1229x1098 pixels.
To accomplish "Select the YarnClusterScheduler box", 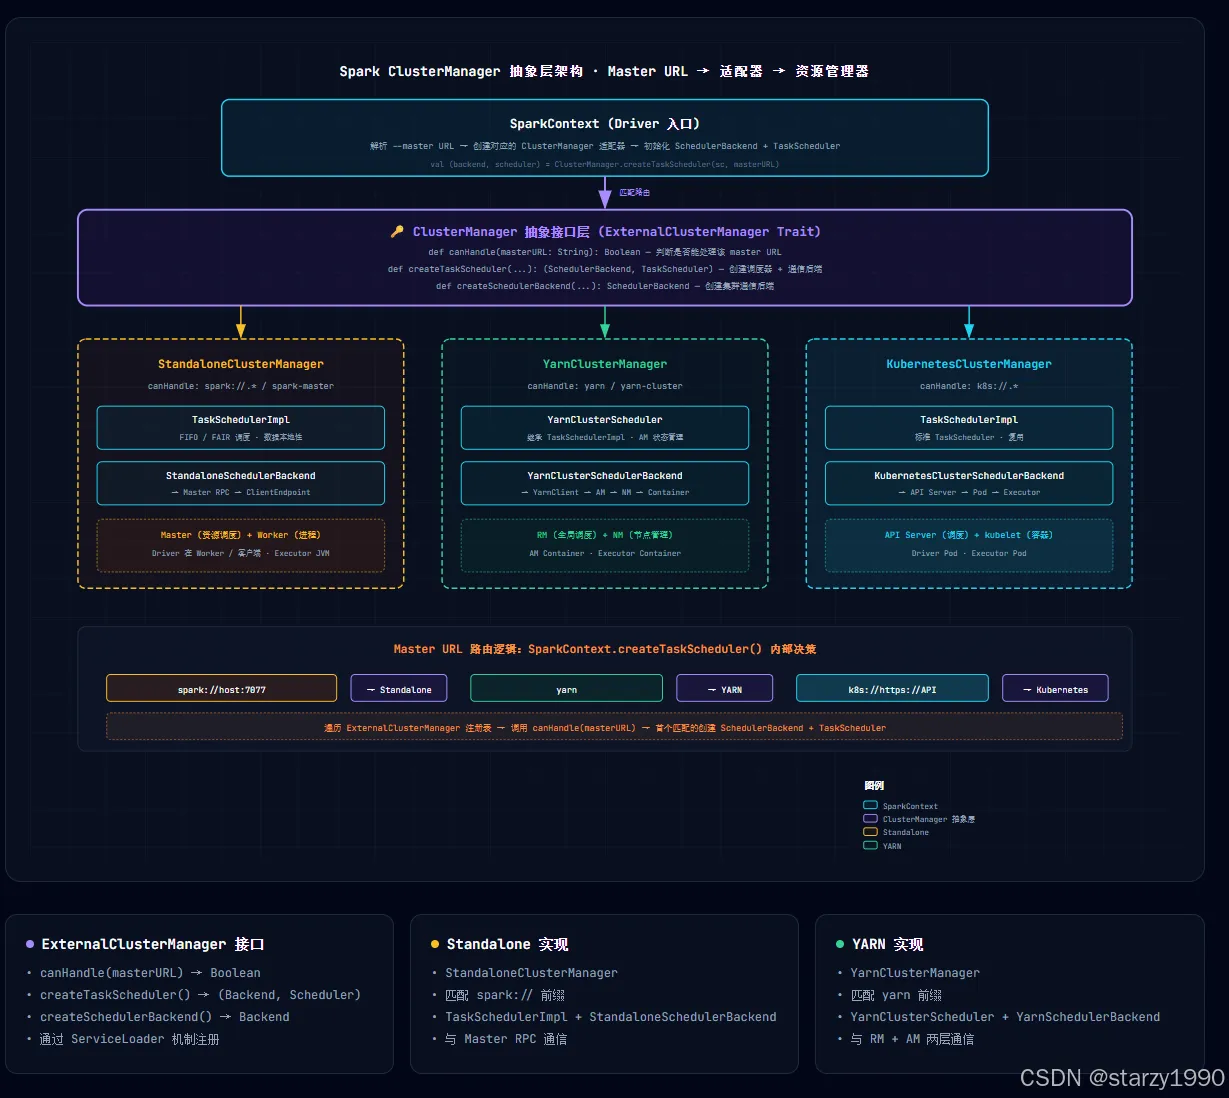I will tap(605, 428).
